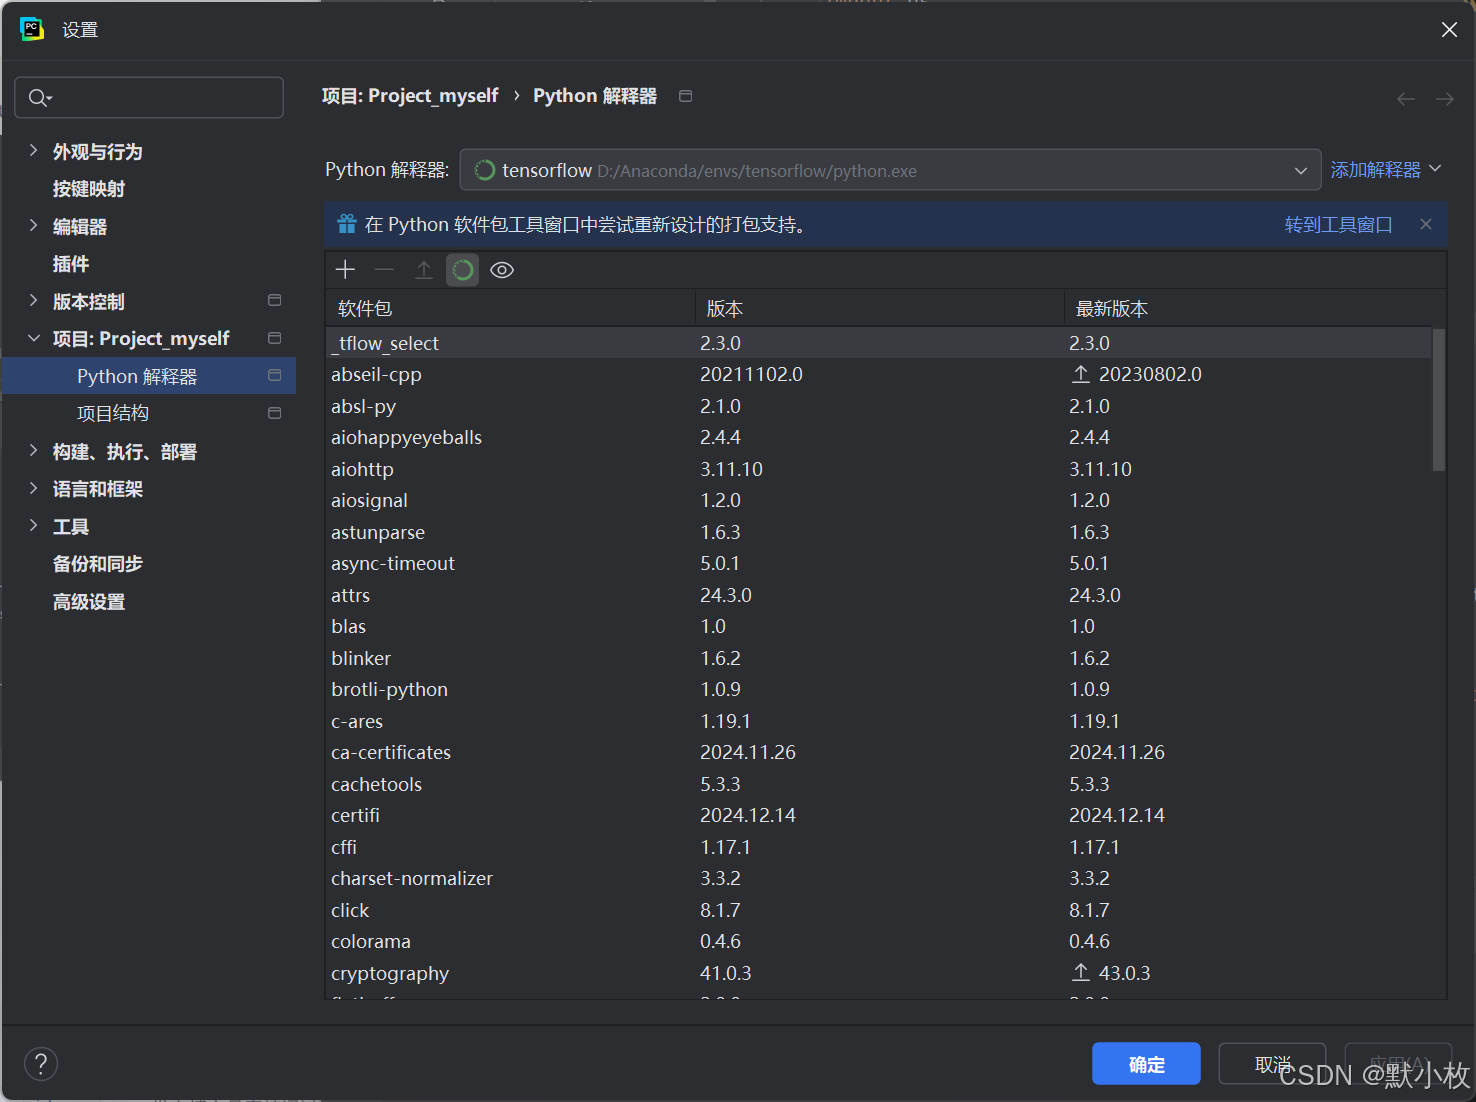Toggle the show early releases eye icon
This screenshot has width=1476, height=1102.
[502, 270]
